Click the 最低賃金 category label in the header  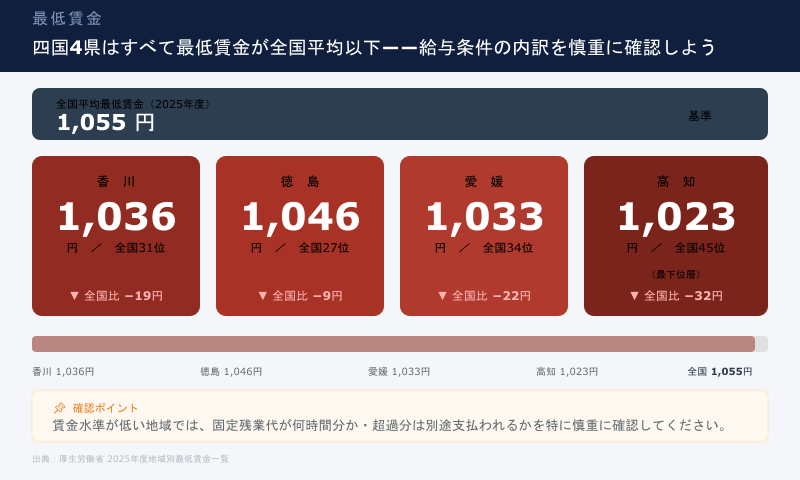(67, 19)
